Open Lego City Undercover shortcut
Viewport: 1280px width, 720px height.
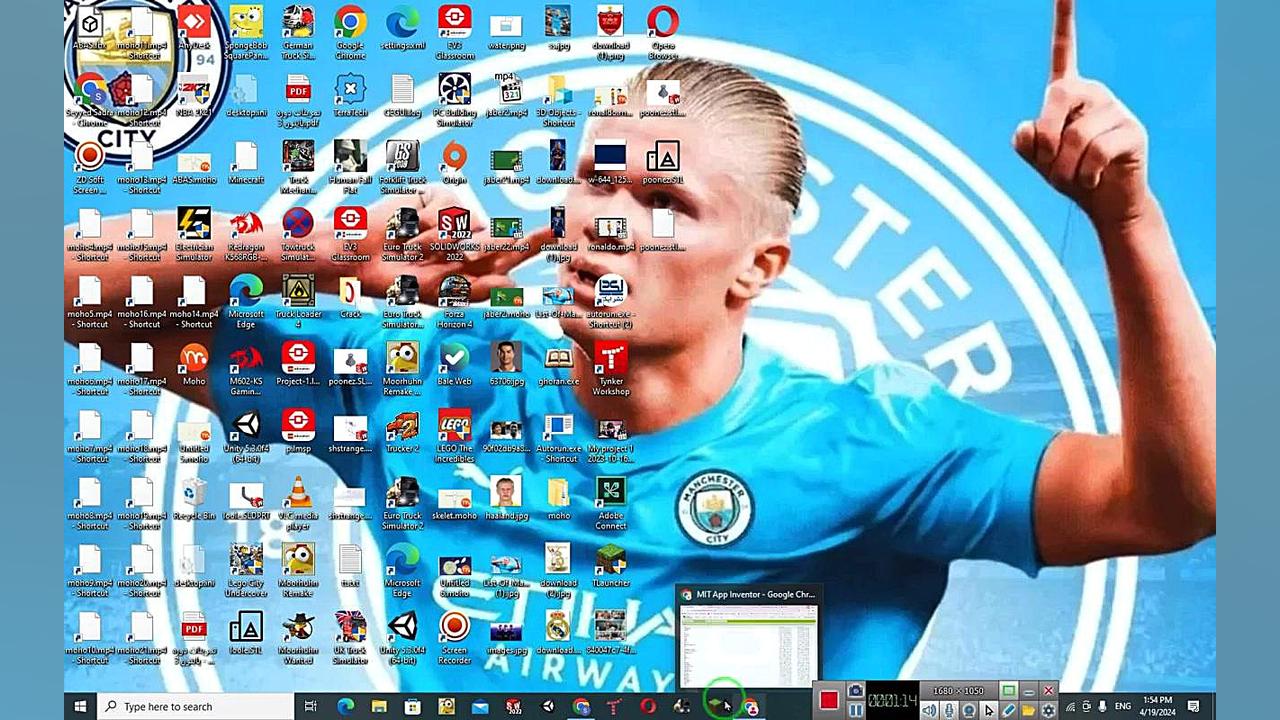(246, 570)
